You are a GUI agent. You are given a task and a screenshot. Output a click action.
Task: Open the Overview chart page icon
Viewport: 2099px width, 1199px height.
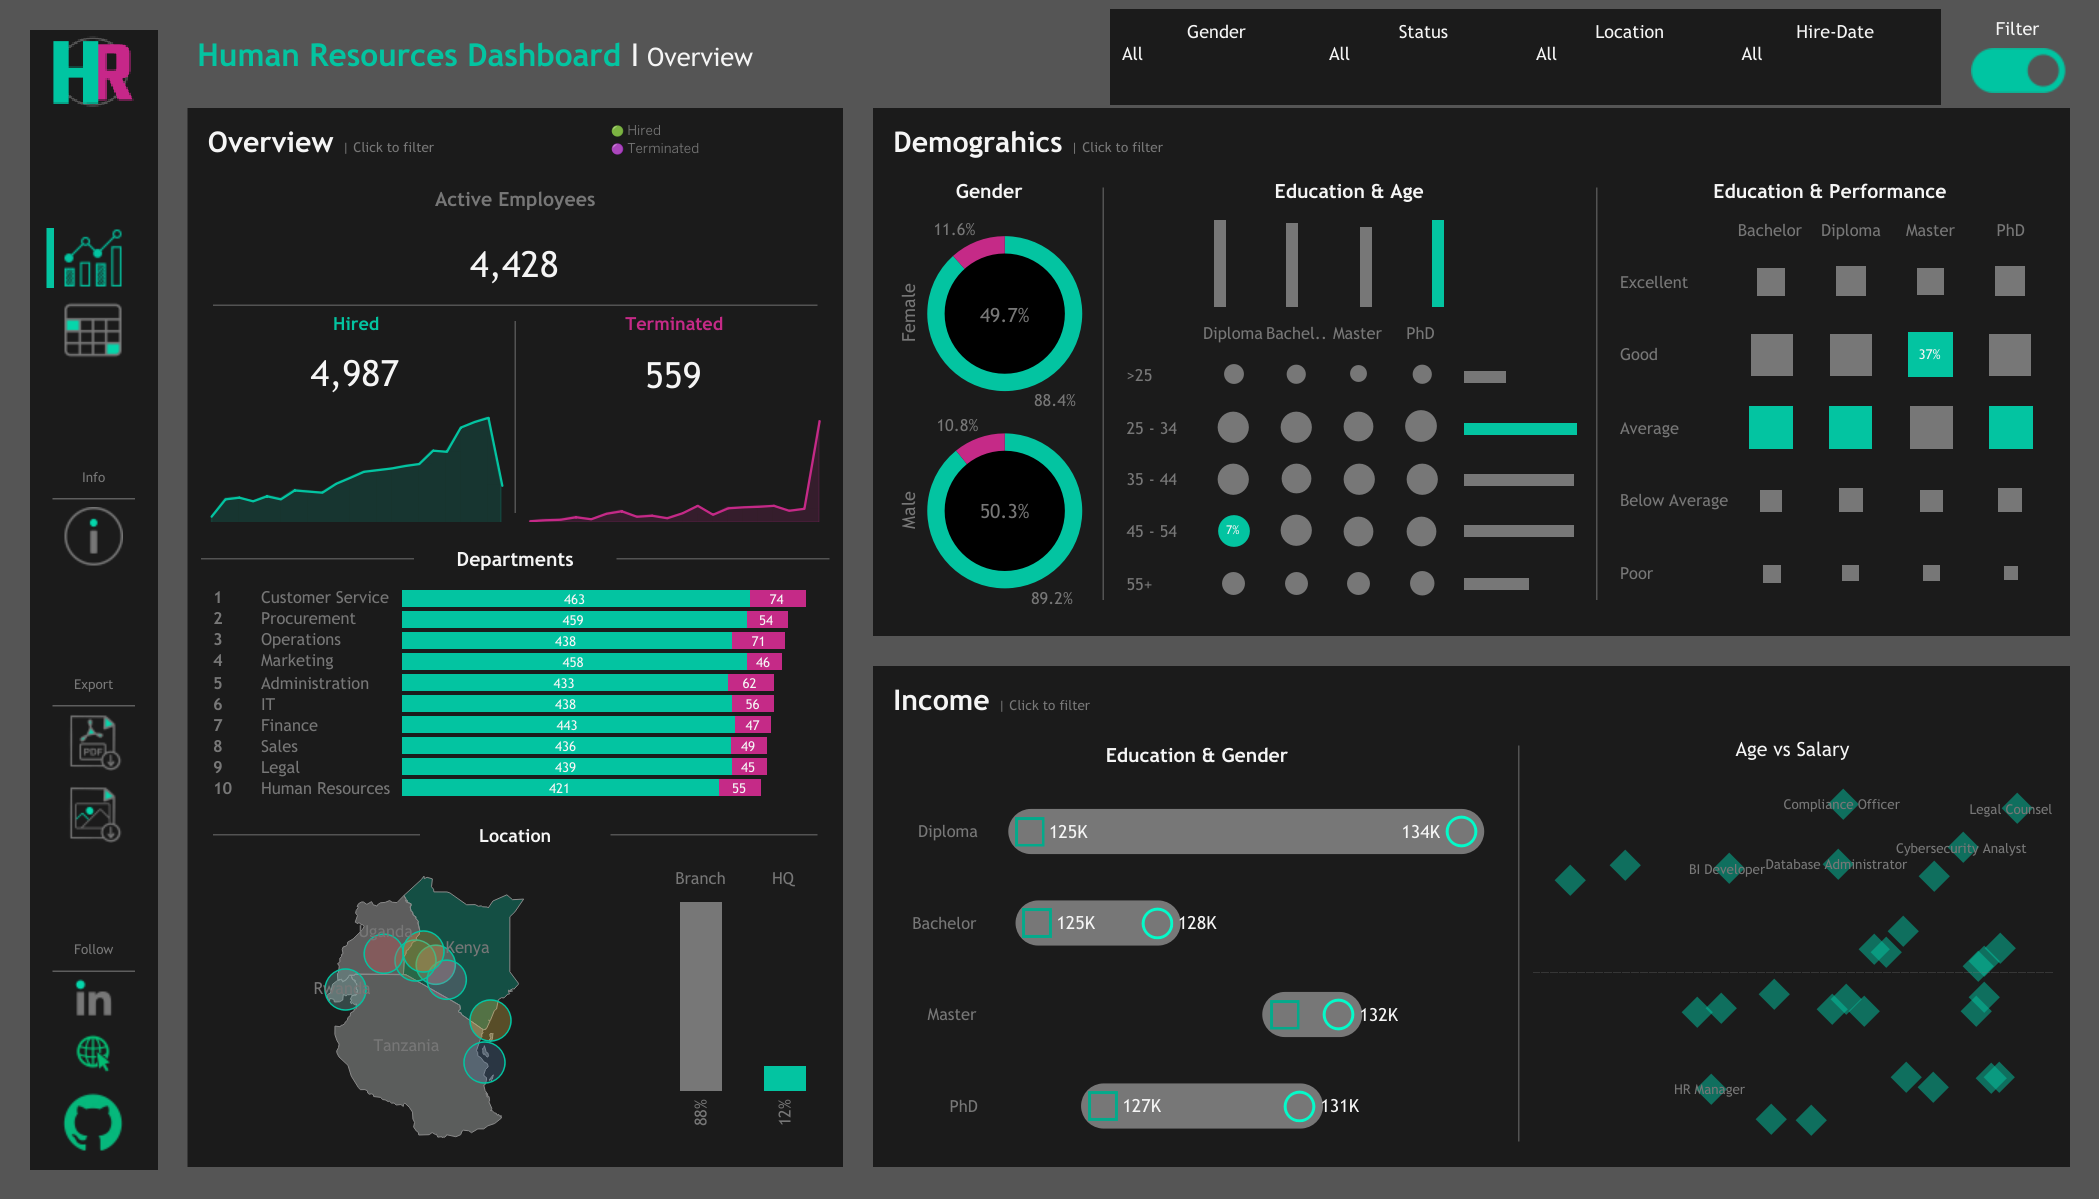[x=93, y=258]
